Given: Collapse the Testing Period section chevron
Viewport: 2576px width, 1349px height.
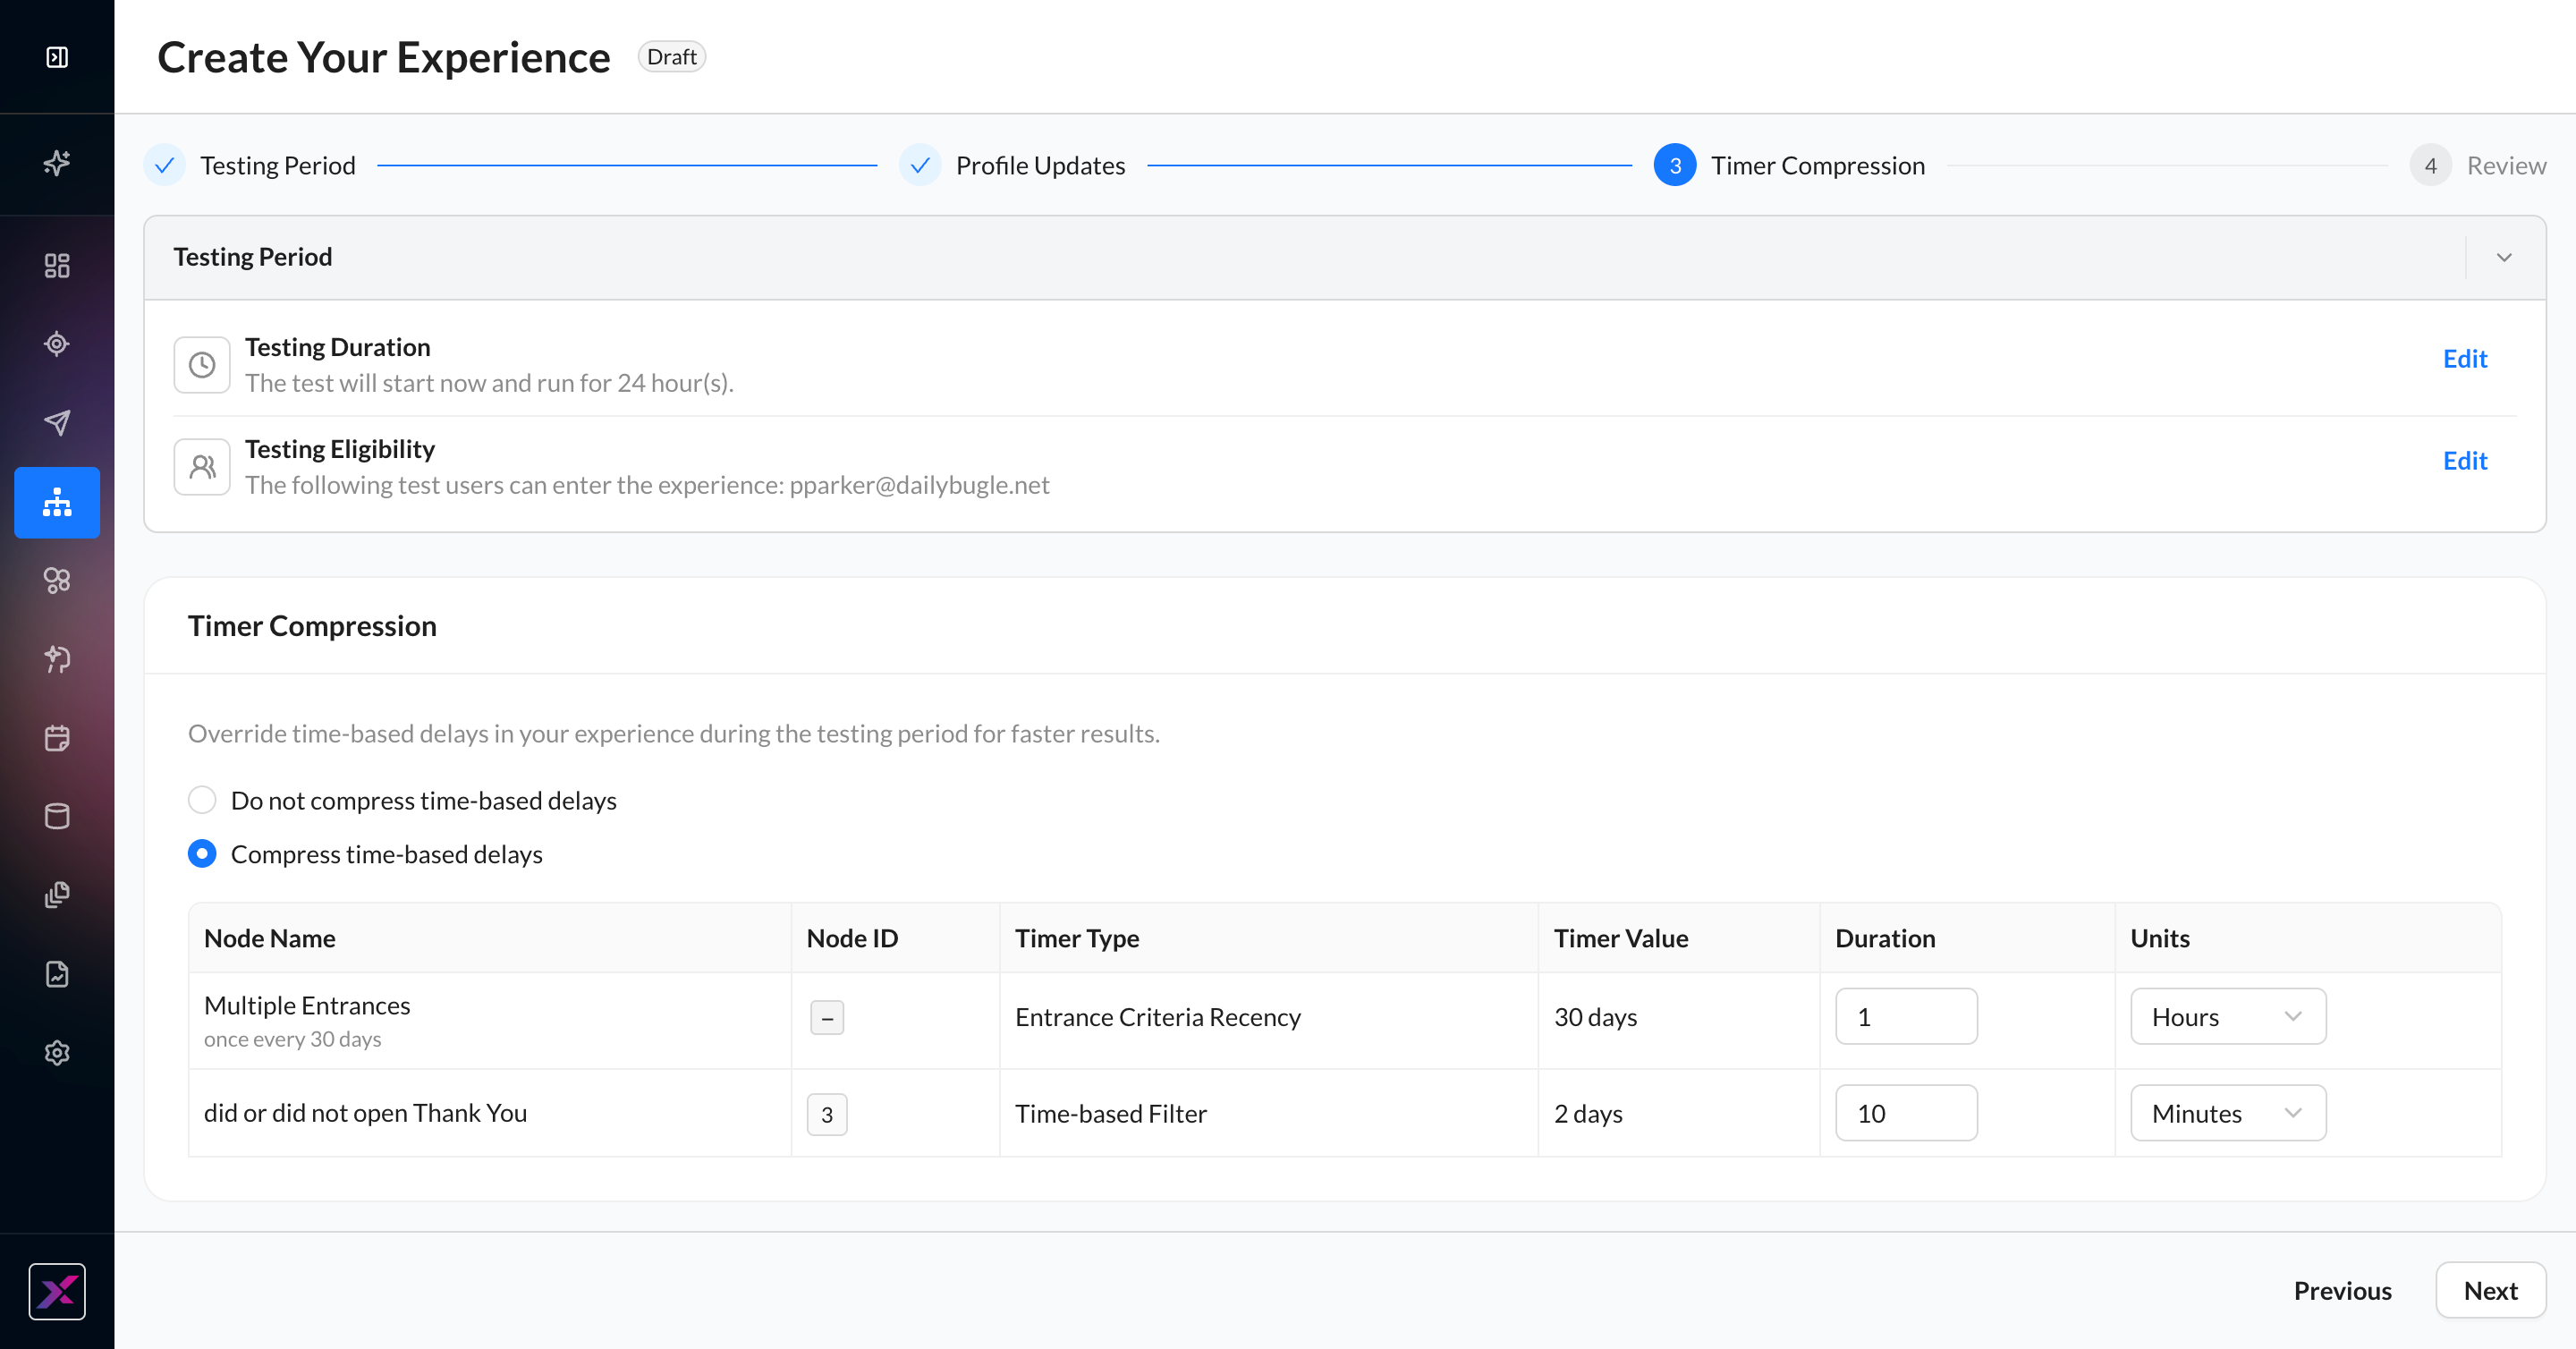Looking at the screenshot, I should [x=2504, y=257].
